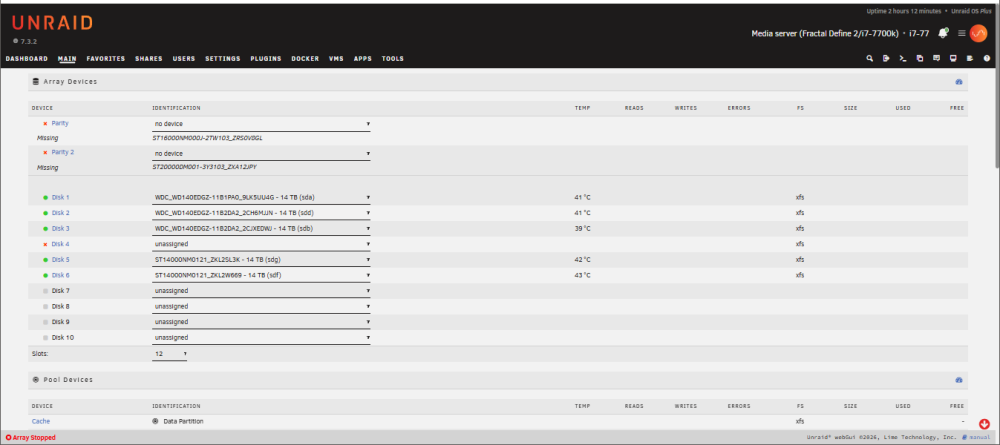
Task: Open the notifications bell
Action: pyautogui.click(x=943, y=33)
